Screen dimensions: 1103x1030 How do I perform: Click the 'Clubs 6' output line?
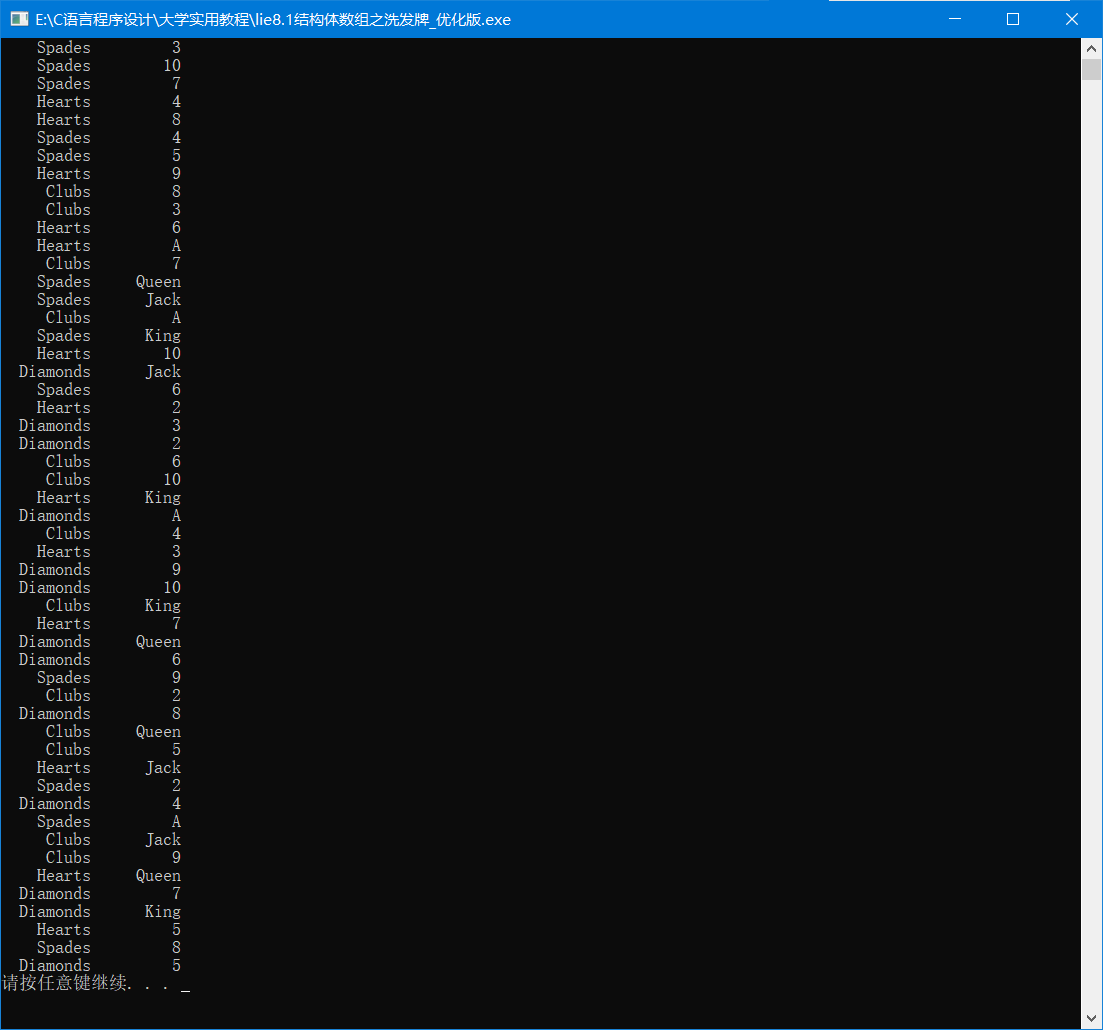(113, 462)
